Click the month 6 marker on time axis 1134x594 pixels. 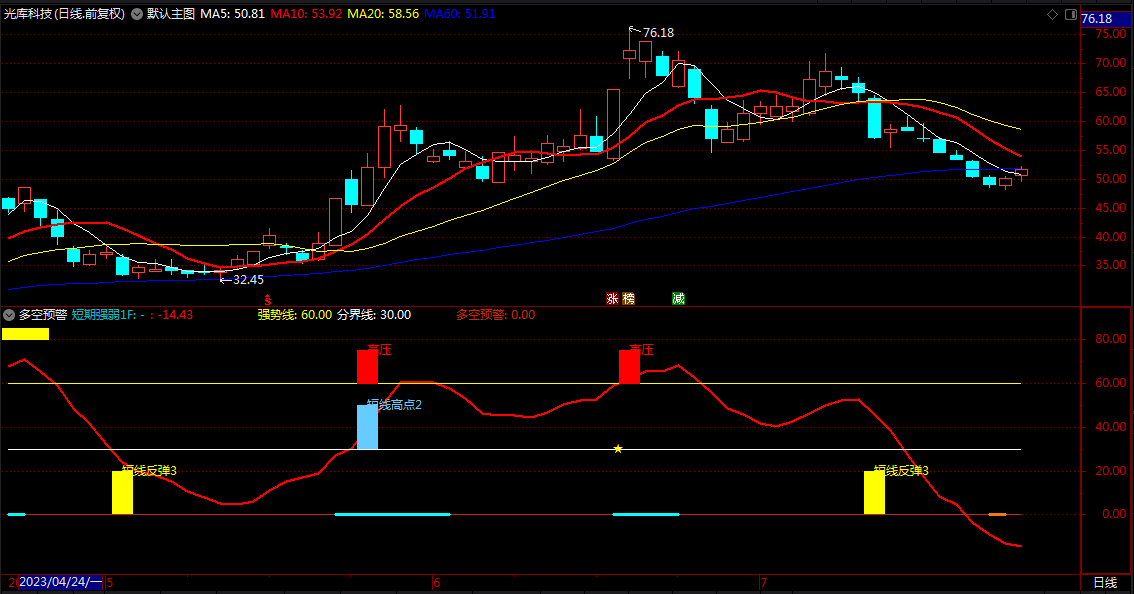[437, 582]
